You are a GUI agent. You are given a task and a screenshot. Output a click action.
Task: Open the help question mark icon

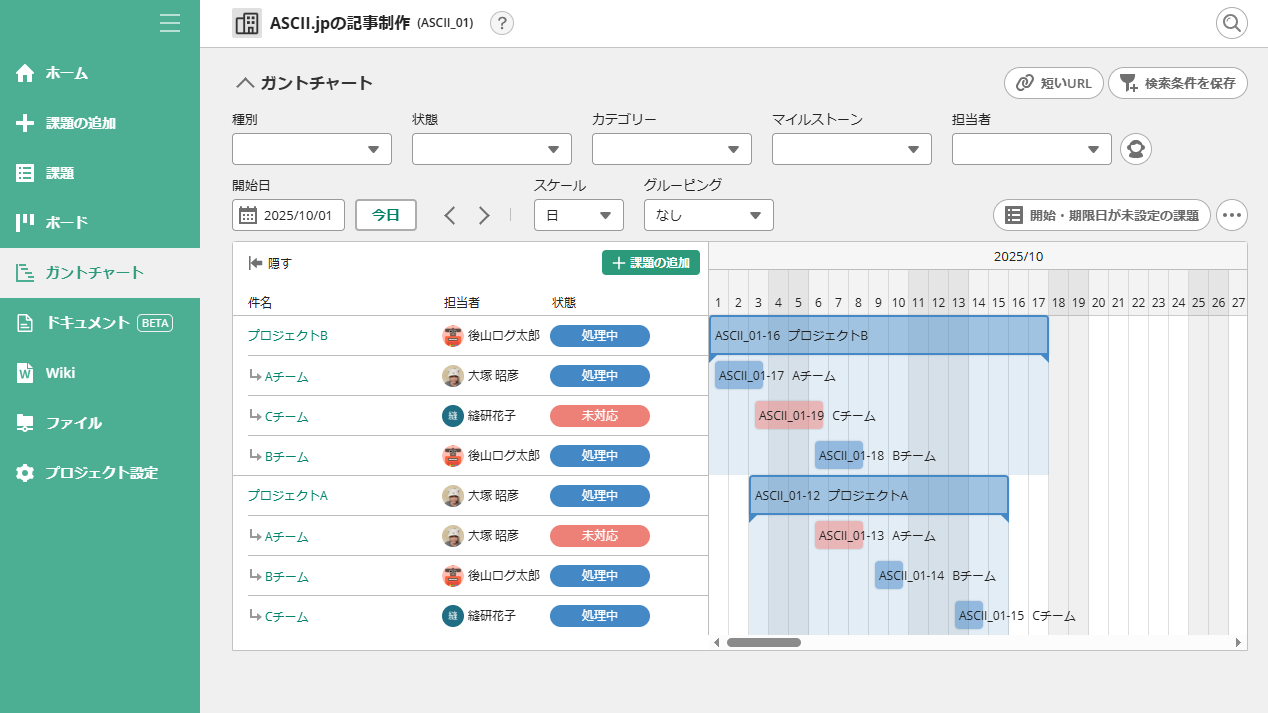point(502,23)
